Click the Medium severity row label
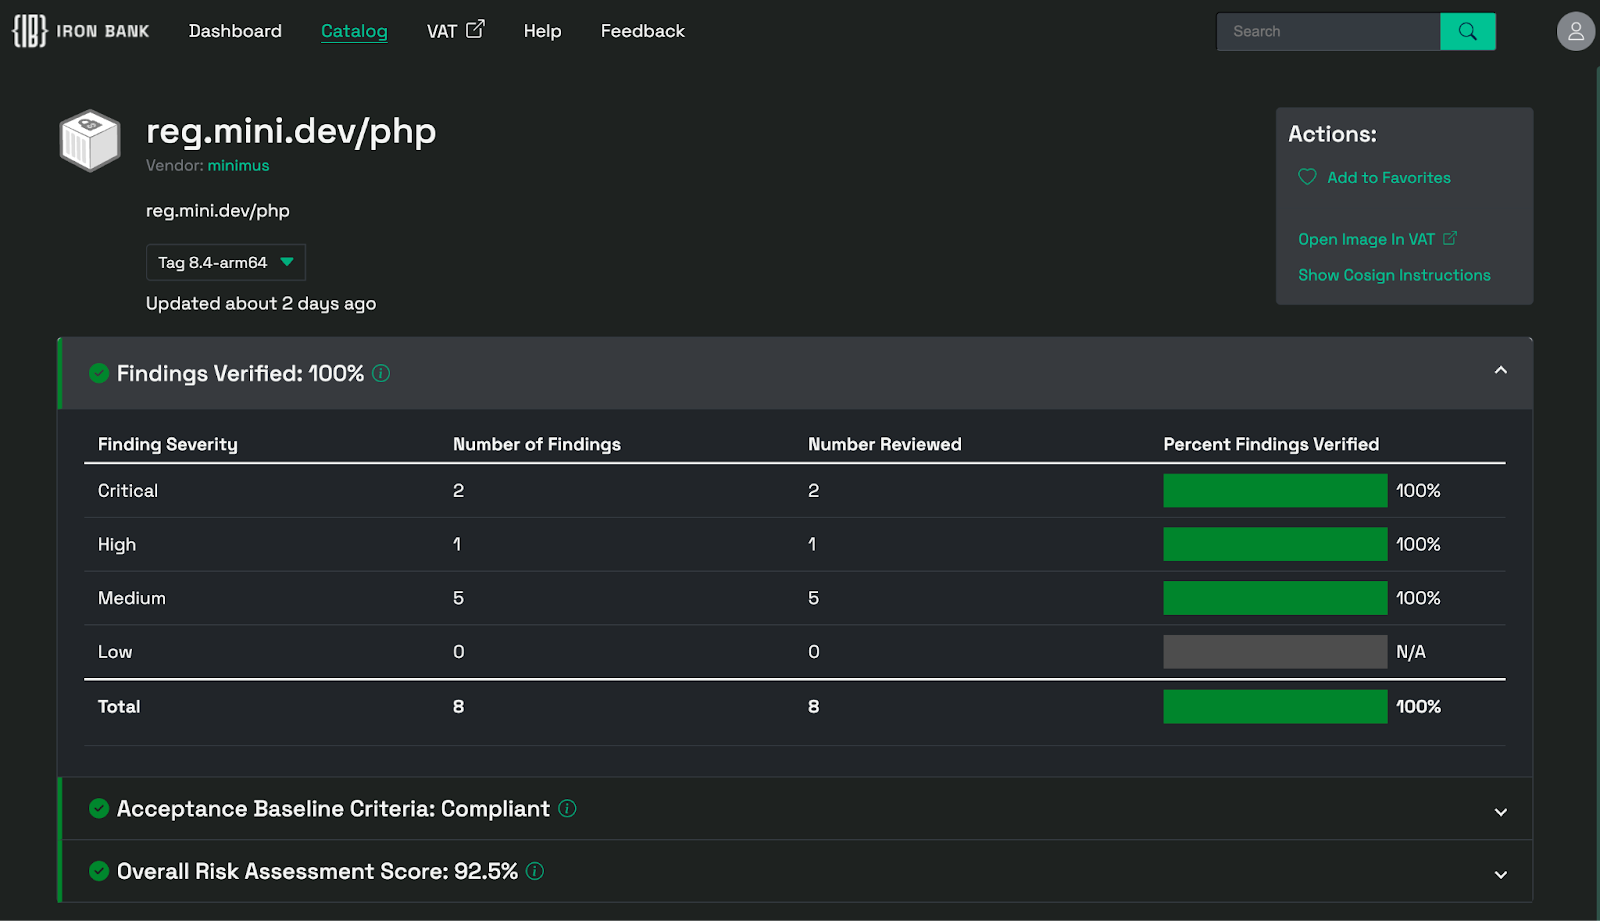Viewport: 1600px width, 921px height. [x=132, y=598]
